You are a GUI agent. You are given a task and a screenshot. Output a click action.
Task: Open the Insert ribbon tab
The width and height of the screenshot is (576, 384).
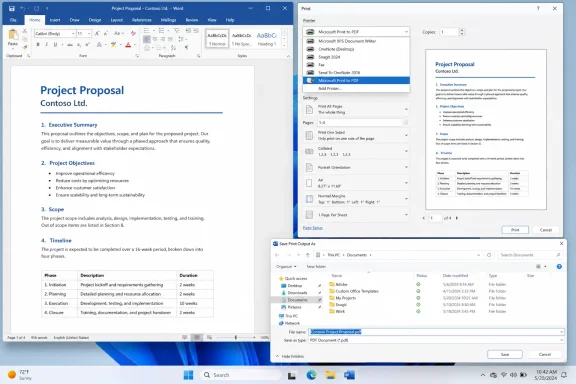click(55, 20)
